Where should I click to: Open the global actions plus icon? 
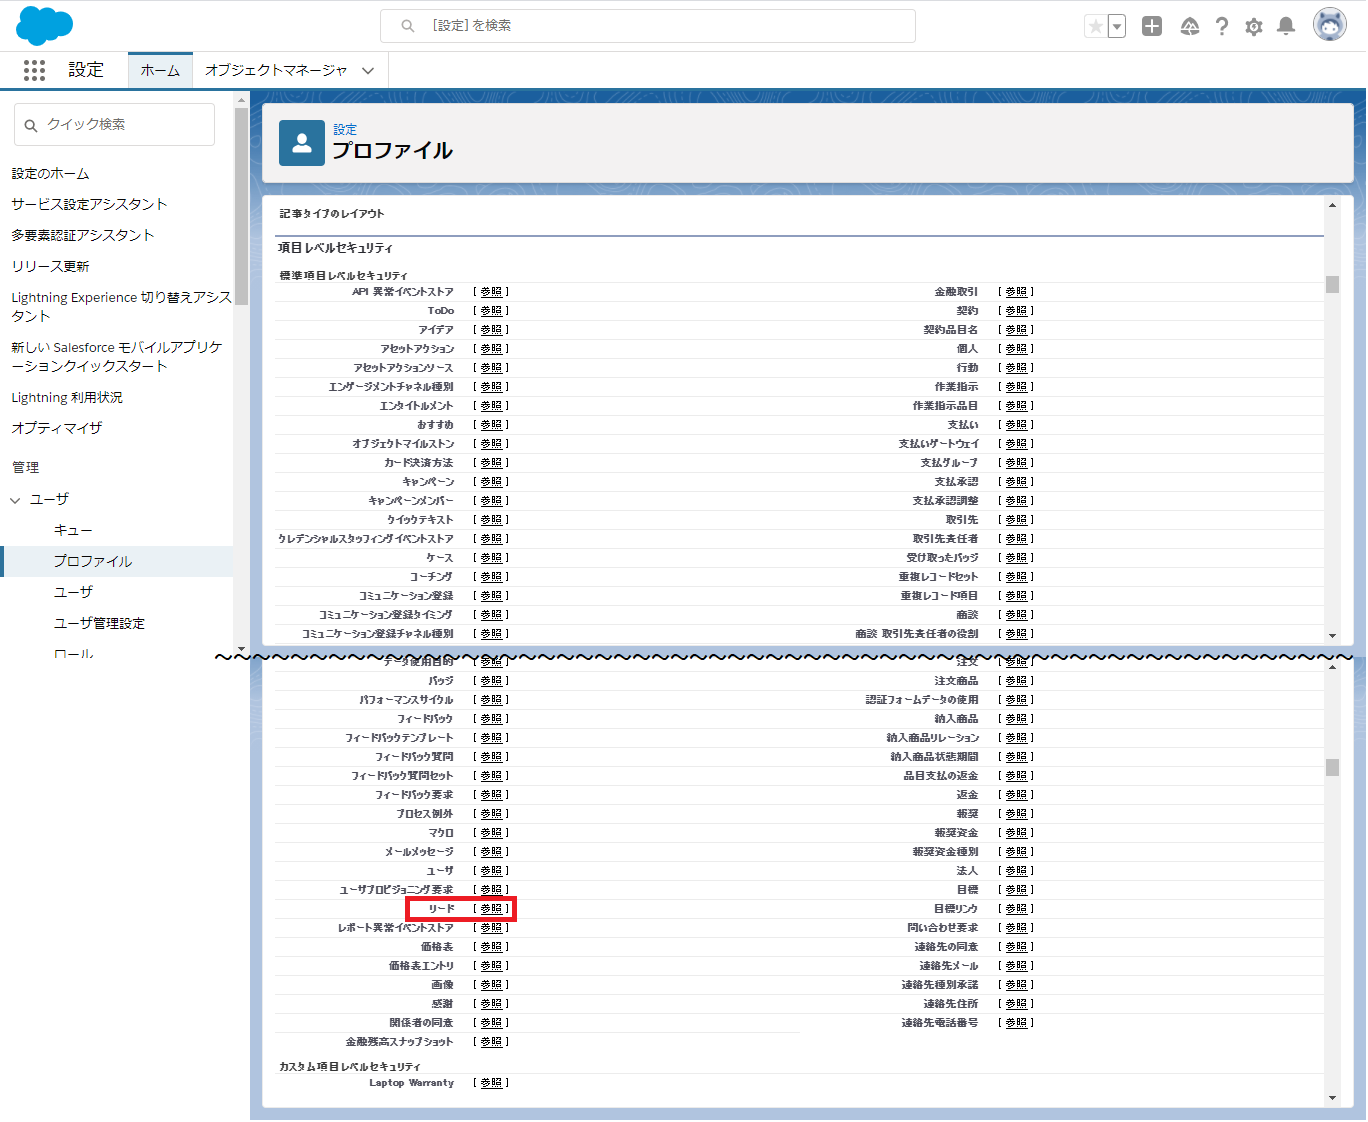[1152, 26]
